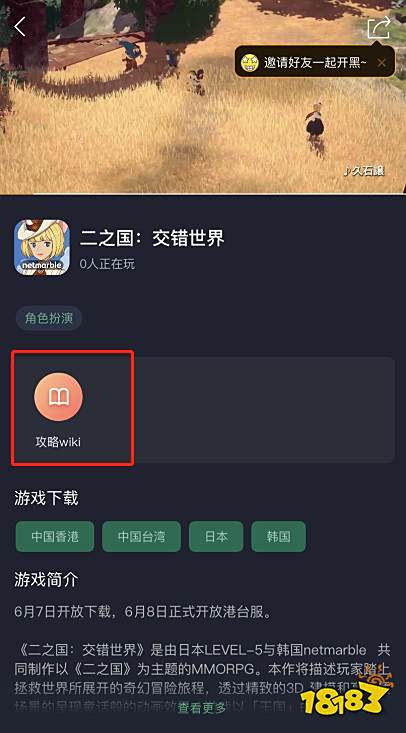Choose the 韩国 download region
This screenshot has width=406, height=733.
[x=278, y=536]
